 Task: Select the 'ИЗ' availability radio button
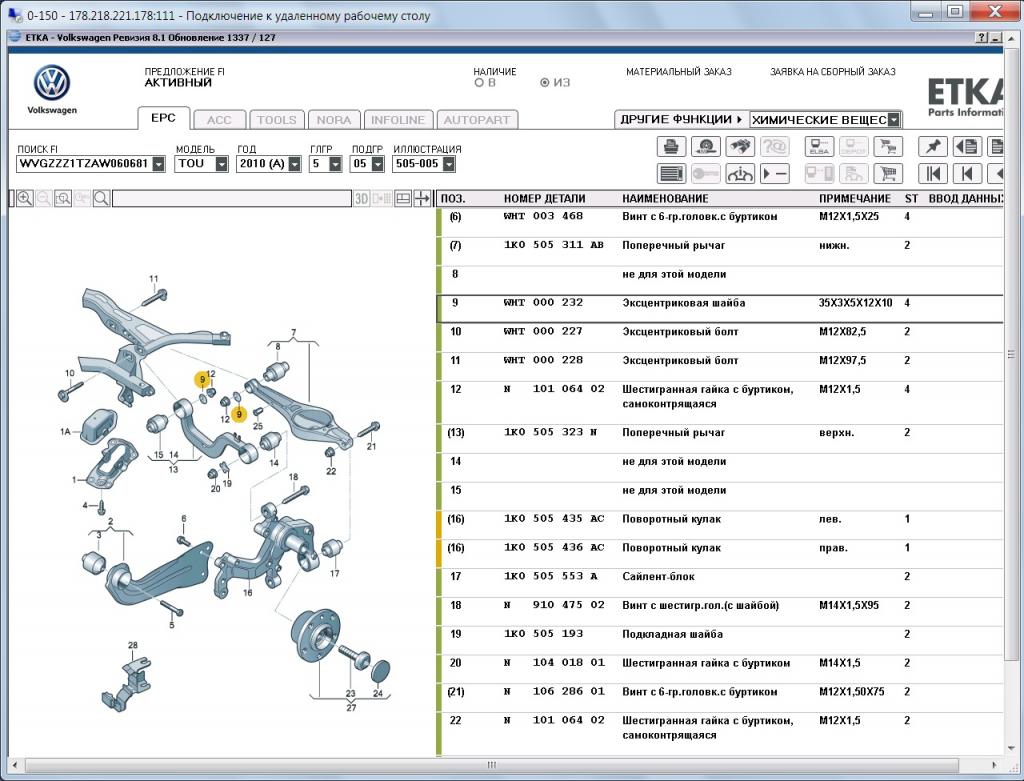pos(545,83)
